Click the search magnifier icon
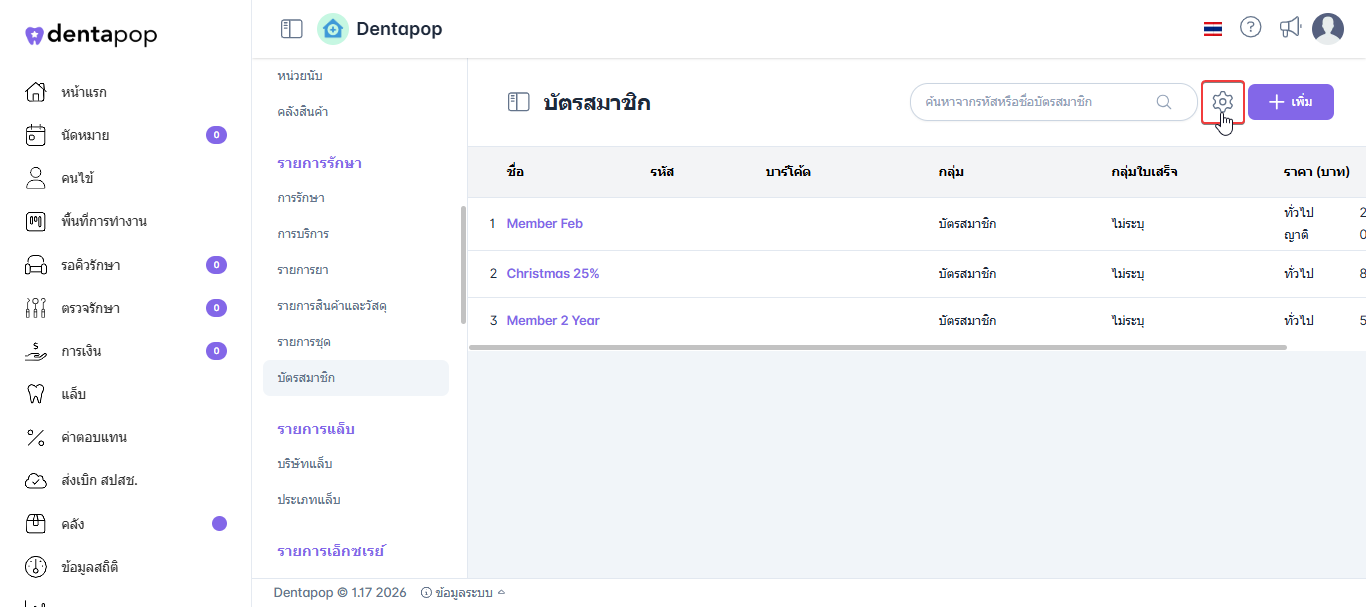 1164,102
